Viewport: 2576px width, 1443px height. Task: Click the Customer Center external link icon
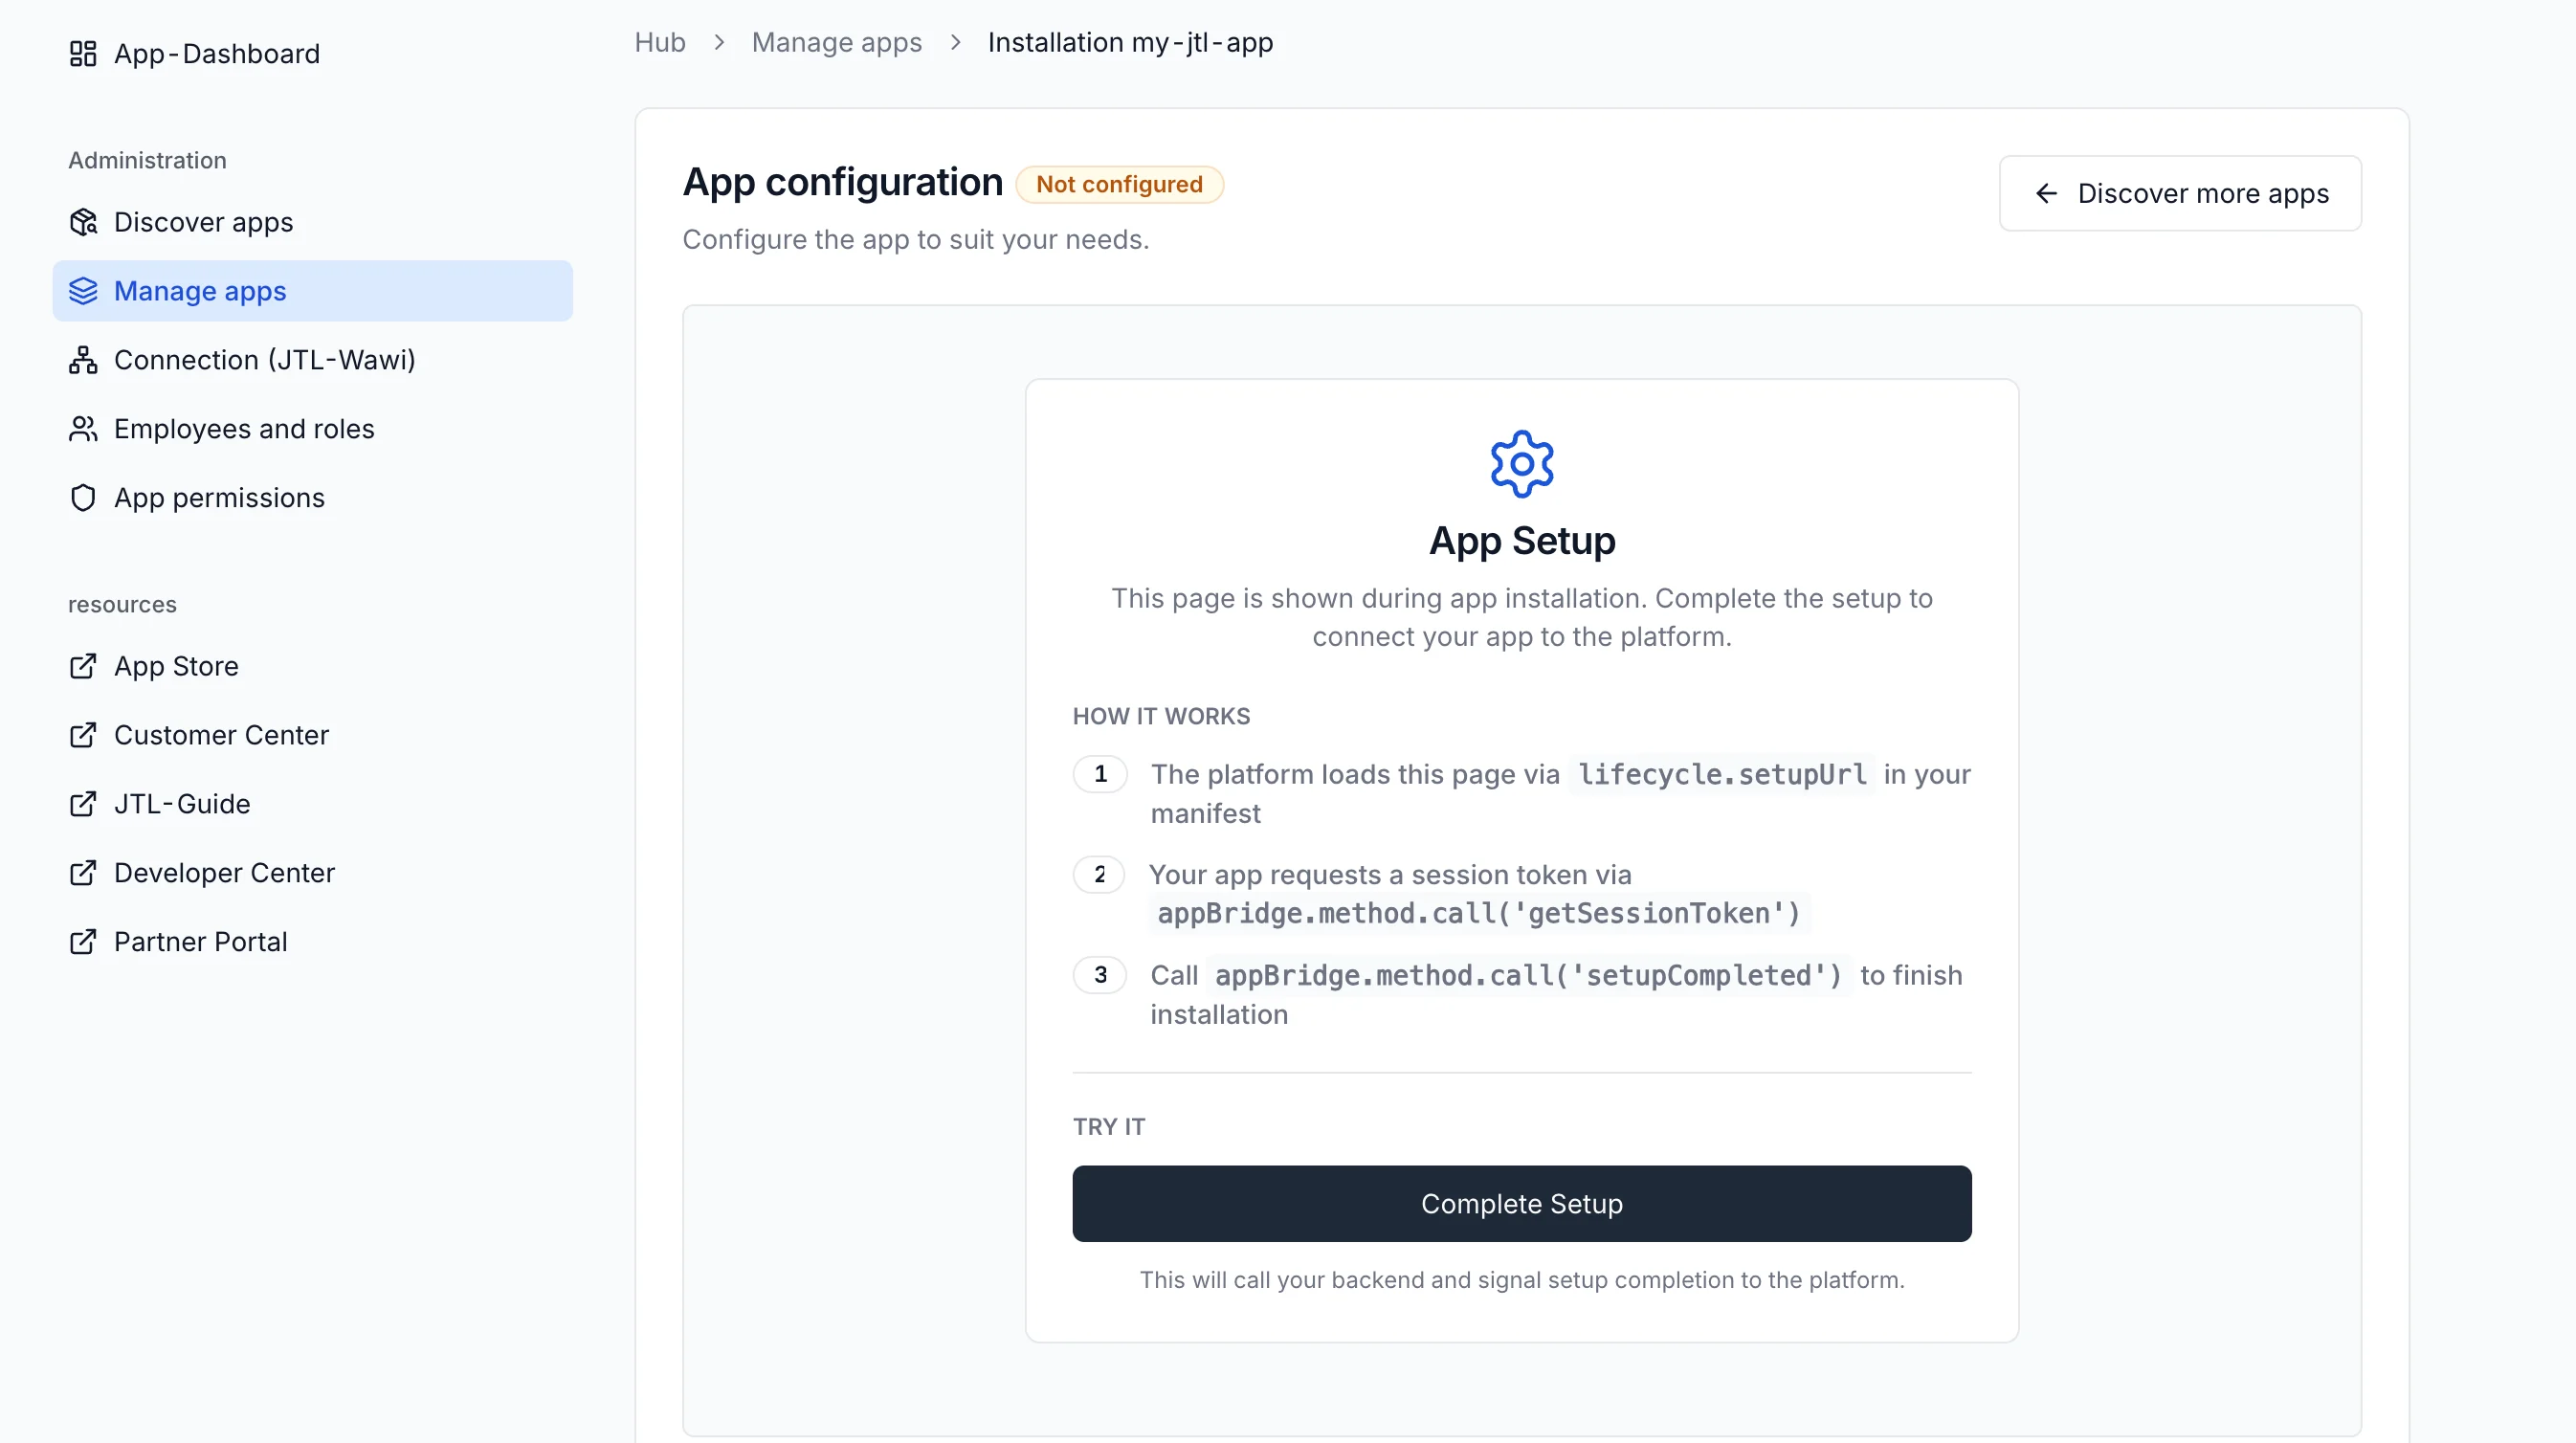83,735
